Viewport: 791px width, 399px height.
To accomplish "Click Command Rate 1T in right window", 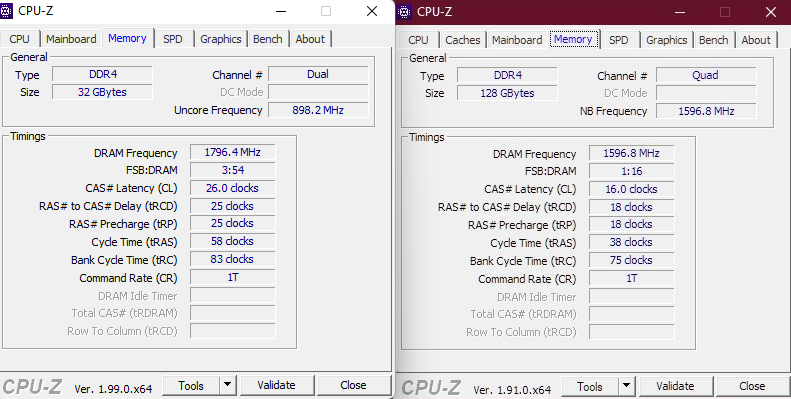I will click(x=632, y=278).
